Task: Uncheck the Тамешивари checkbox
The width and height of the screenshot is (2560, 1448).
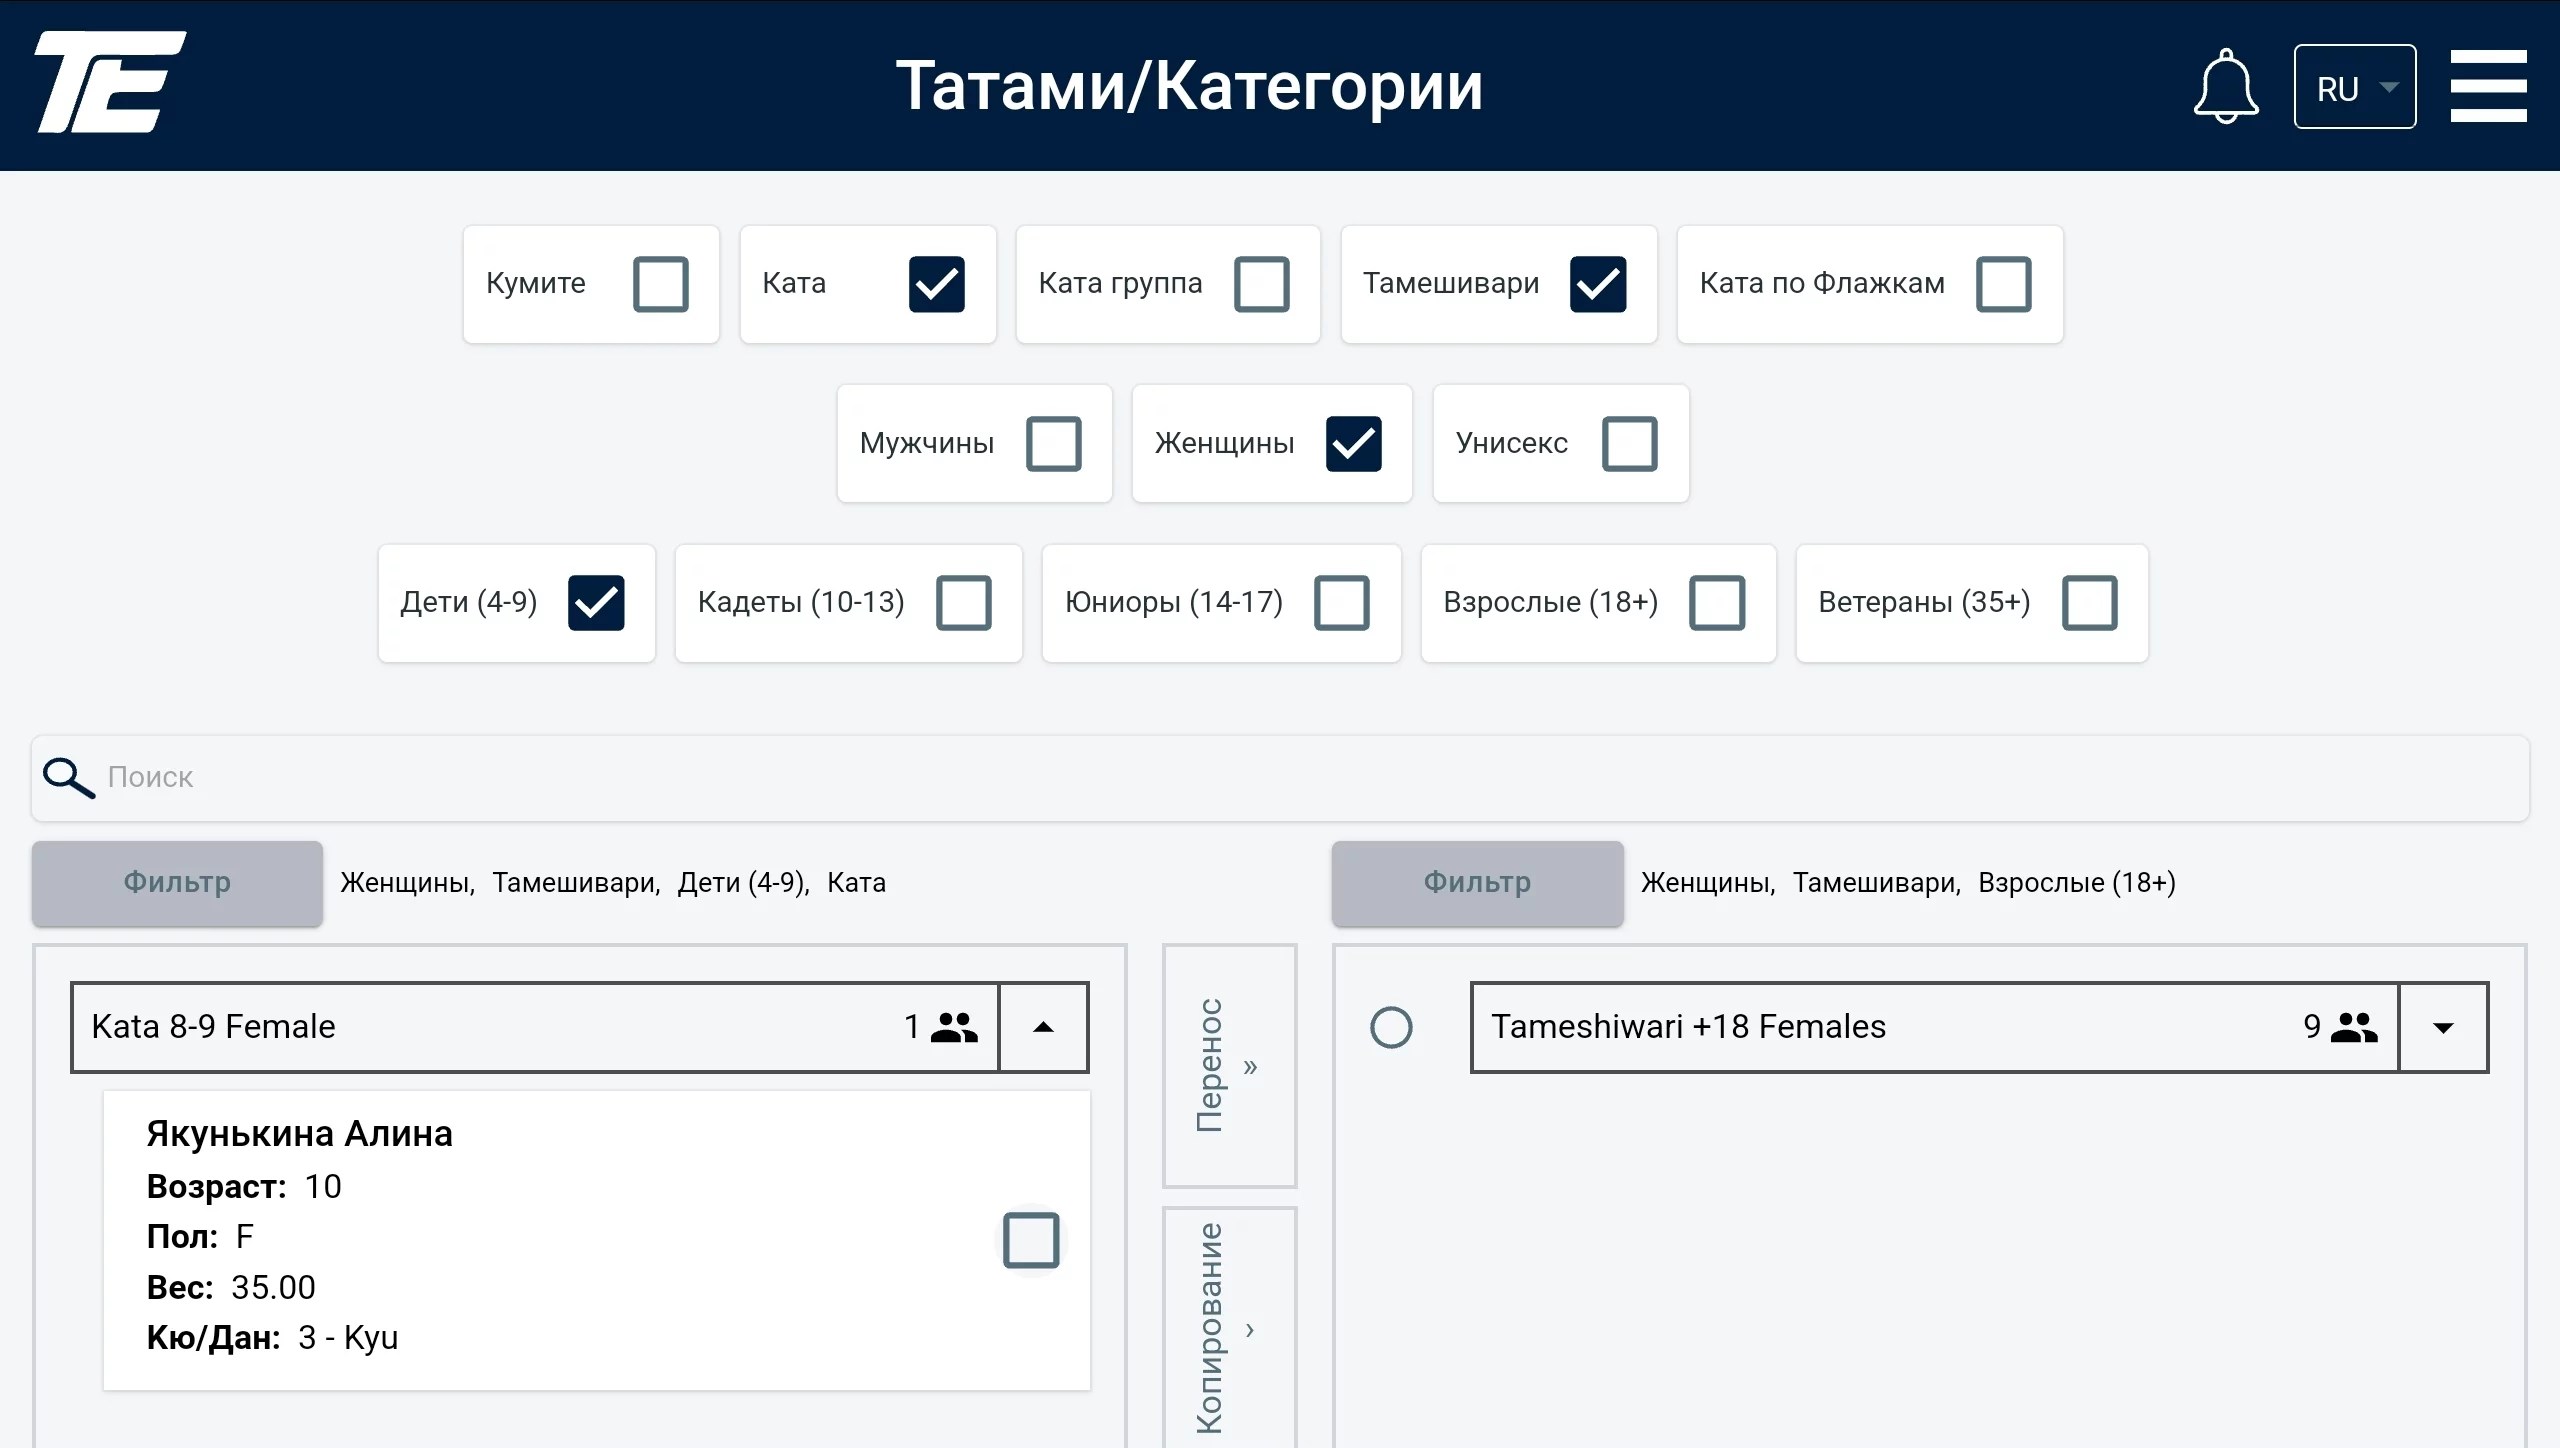Action: [1597, 284]
